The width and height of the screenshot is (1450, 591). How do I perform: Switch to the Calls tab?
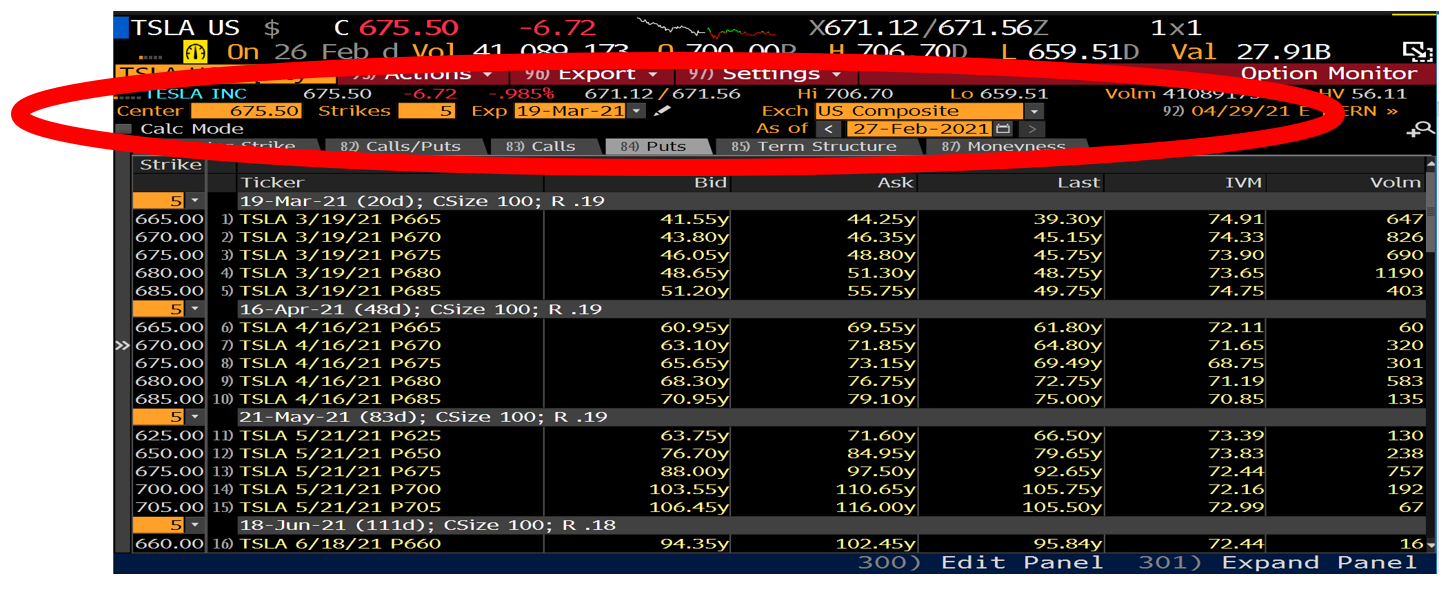(542, 147)
